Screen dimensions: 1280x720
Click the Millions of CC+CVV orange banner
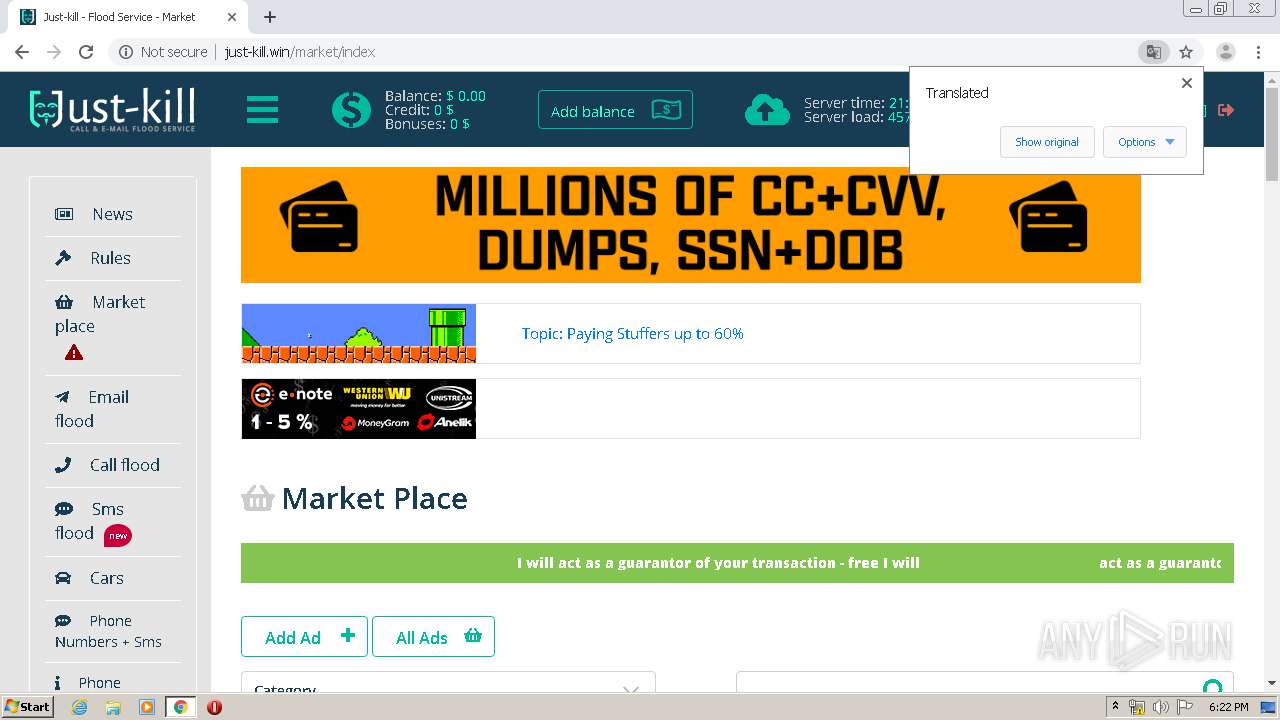(x=690, y=225)
